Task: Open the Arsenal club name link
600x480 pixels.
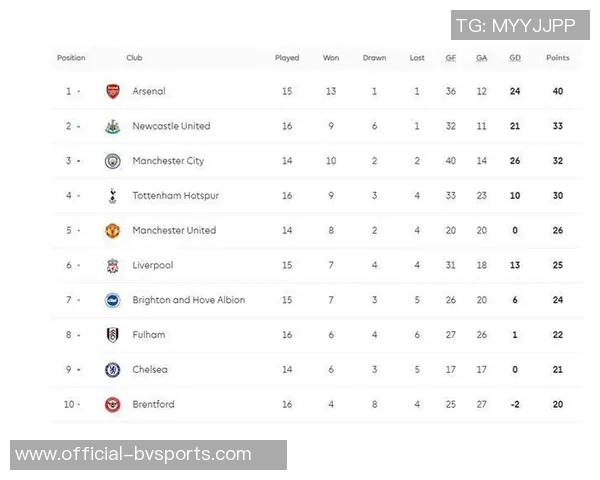Action: [149, 91]
